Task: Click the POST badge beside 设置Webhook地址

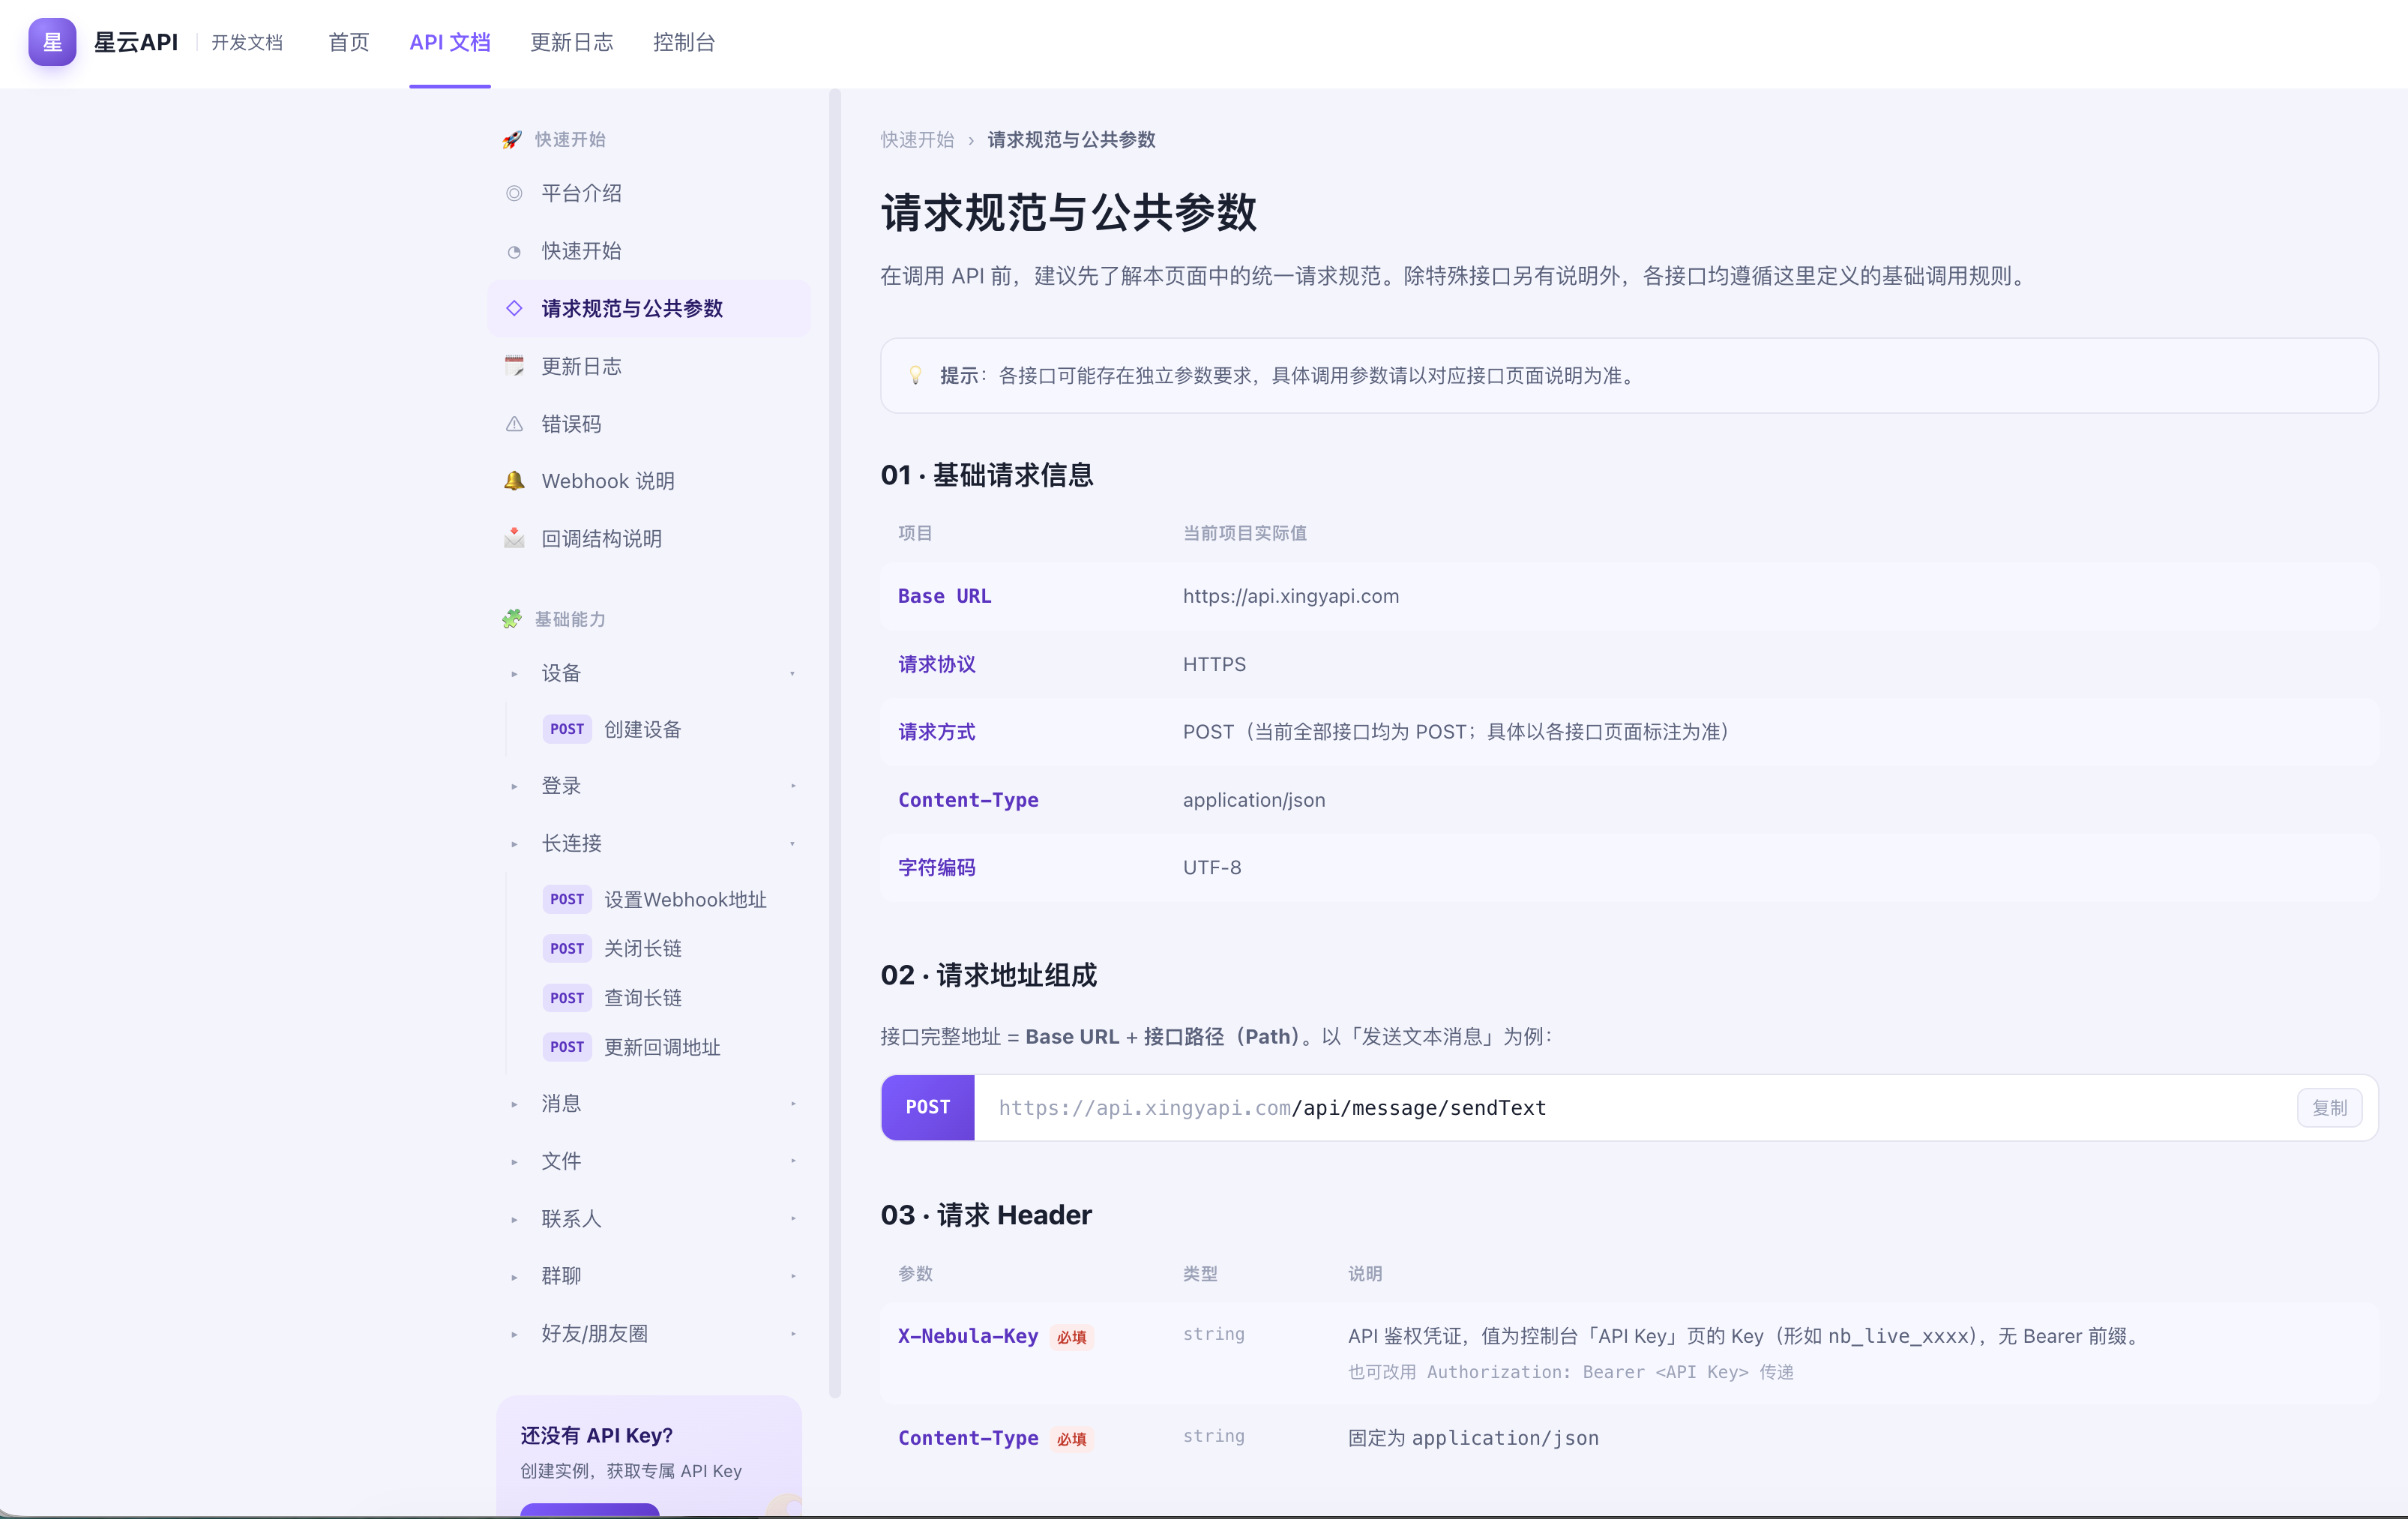Action: tap(567, 899)
